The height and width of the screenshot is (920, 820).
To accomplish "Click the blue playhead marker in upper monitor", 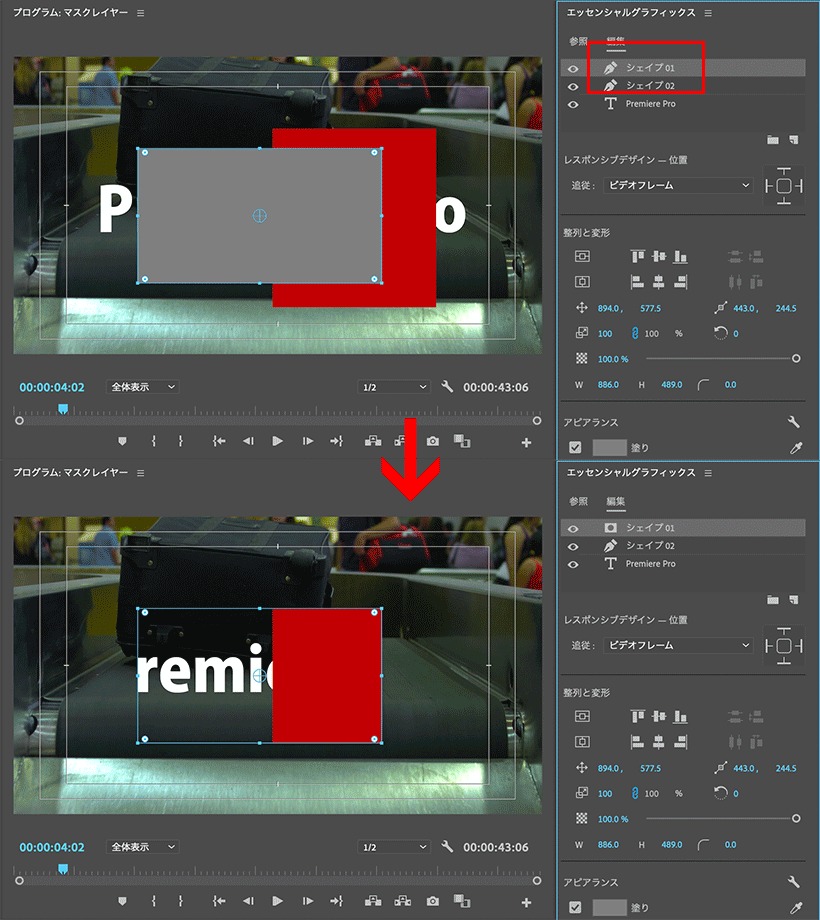I will [63, 409].
